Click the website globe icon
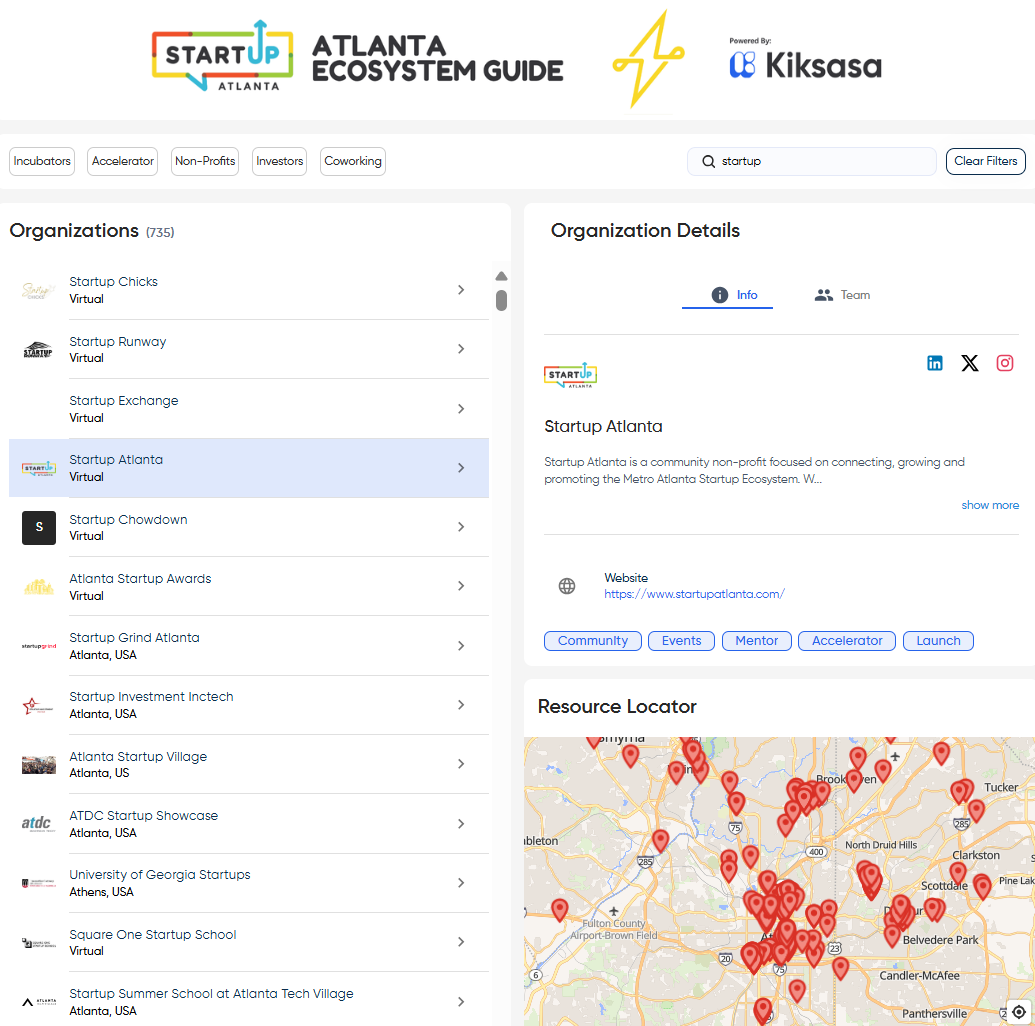The height and width of the screenshot is (1026, 1035). [x=567, y=586]
